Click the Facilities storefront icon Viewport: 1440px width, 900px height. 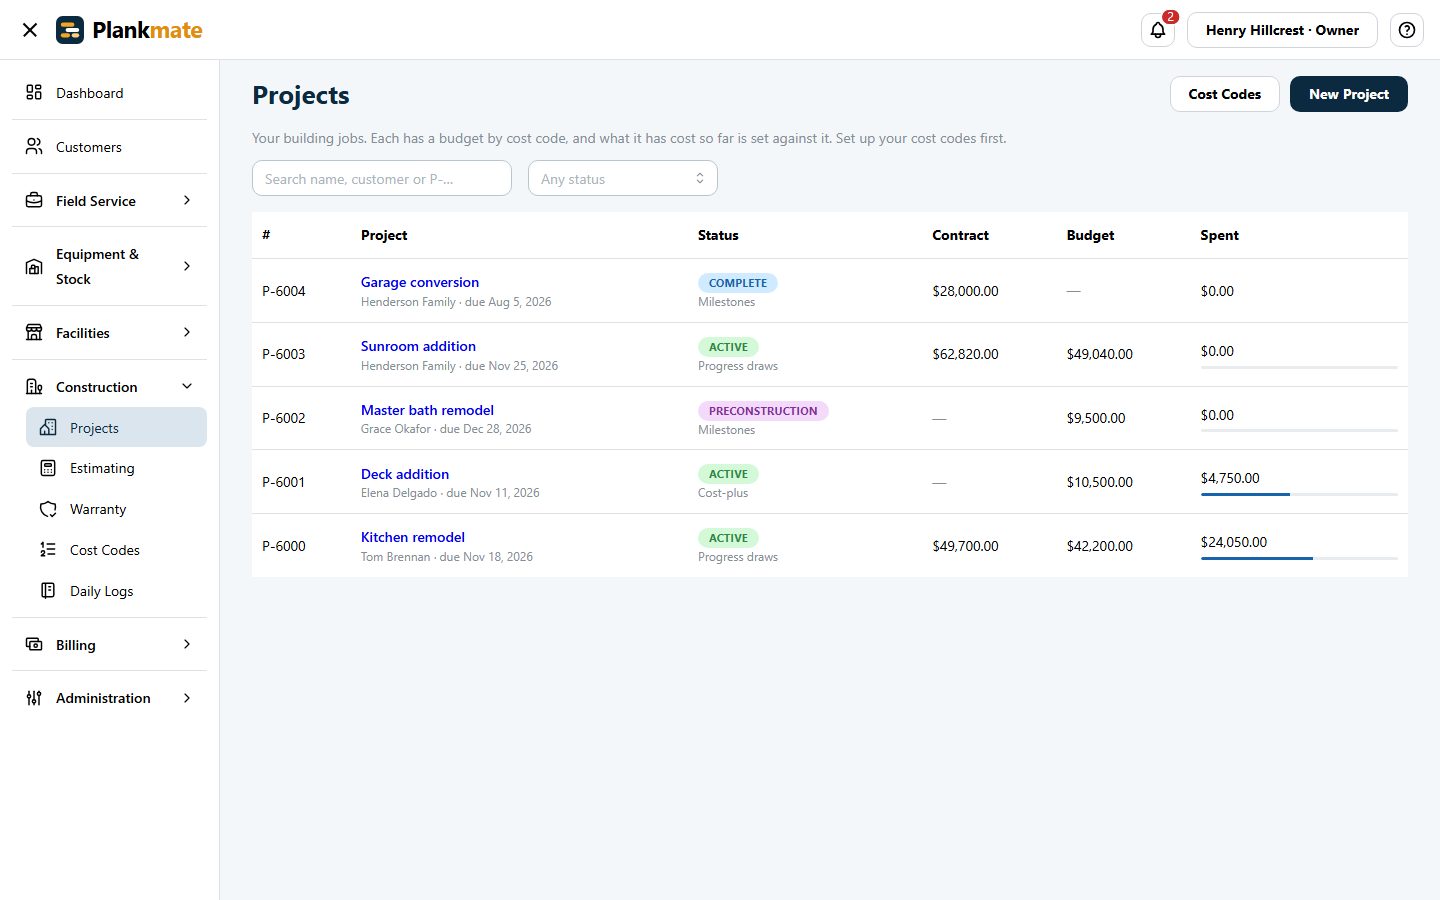tap(34, 332)
